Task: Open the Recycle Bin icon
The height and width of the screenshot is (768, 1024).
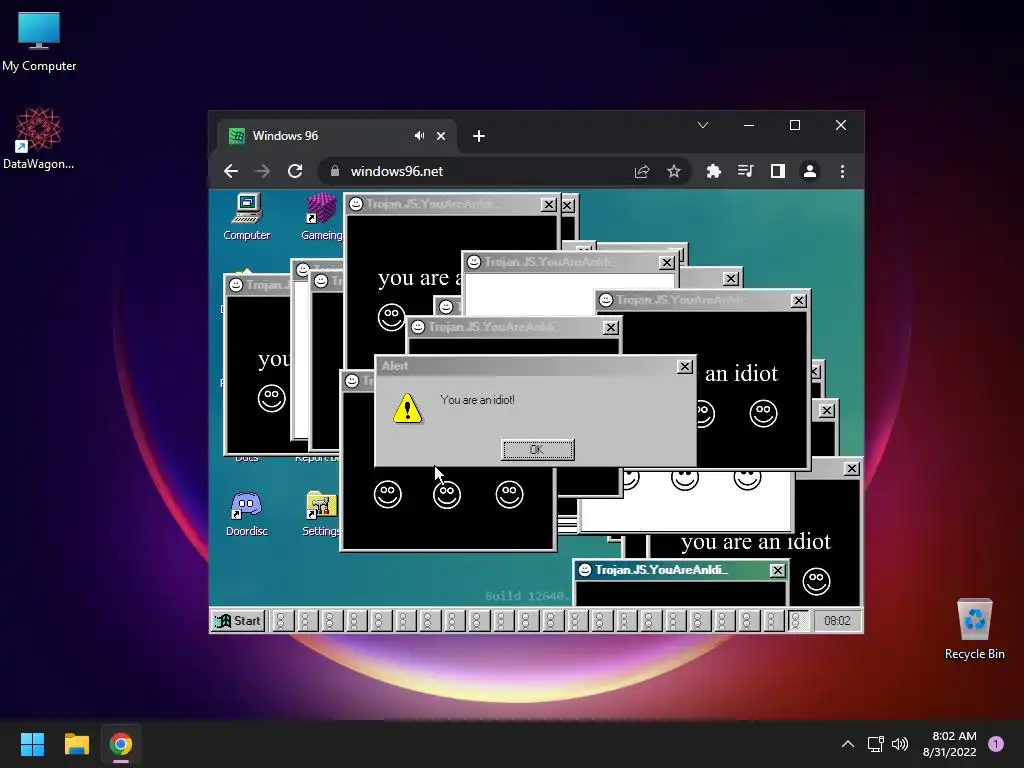Action: point(974,629)
